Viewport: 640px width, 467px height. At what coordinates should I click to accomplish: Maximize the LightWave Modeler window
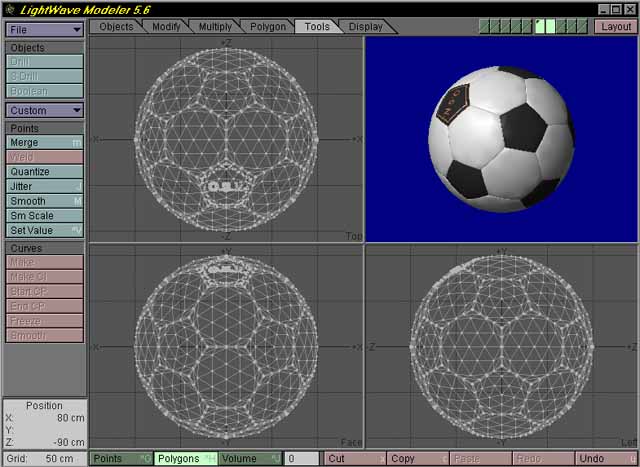pos(616,8)
